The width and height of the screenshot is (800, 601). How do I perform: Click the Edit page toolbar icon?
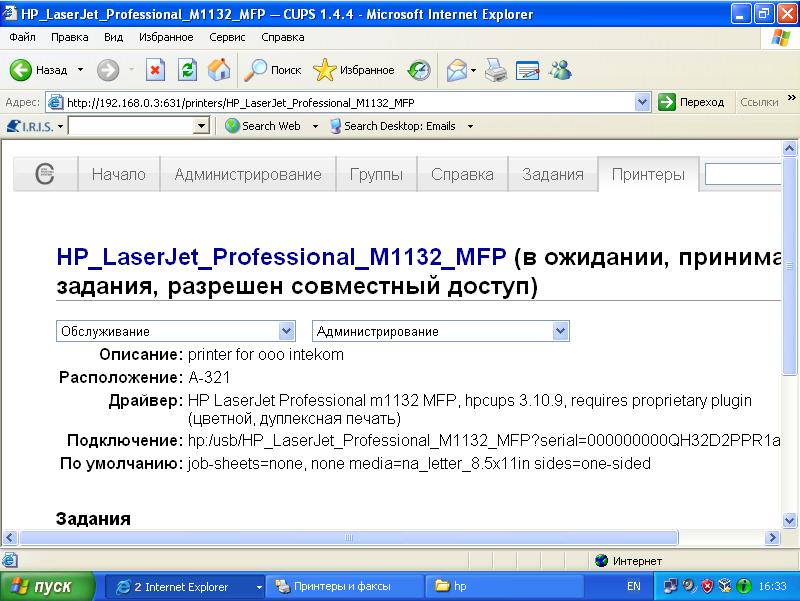(x=528, y=70)
